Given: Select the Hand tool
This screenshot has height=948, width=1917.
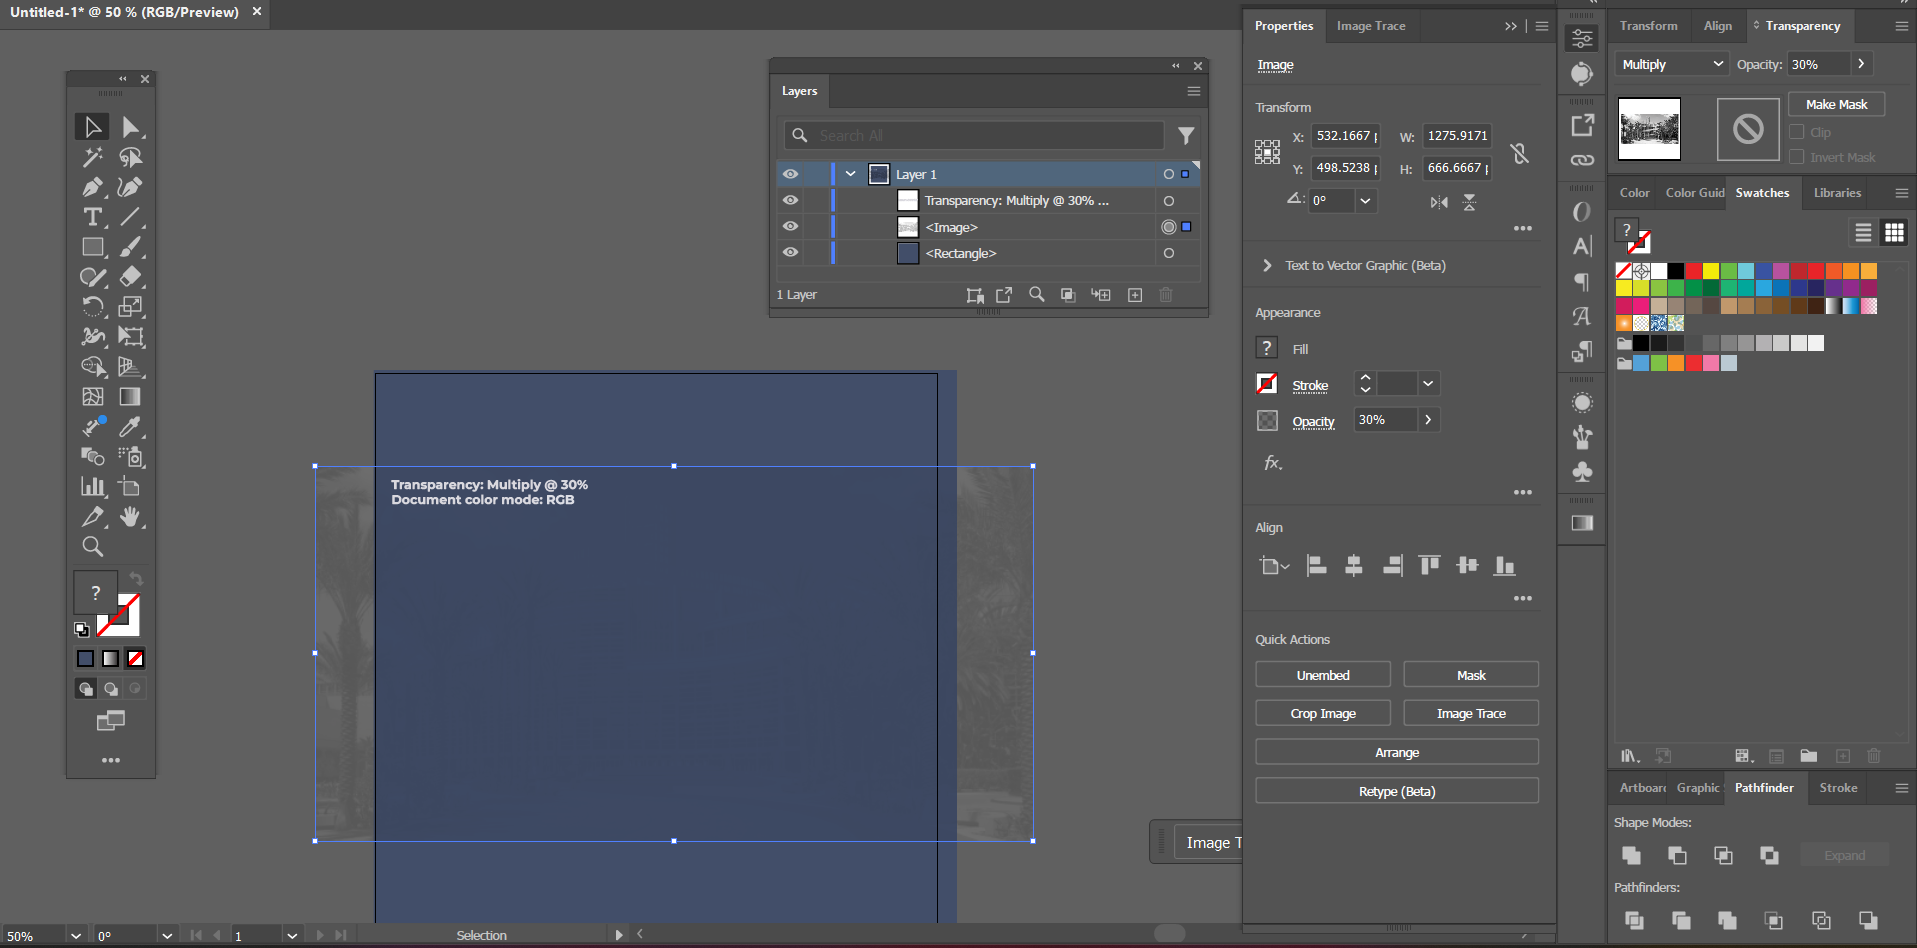Looking at the screenshot, I should [x=131, y=517].
